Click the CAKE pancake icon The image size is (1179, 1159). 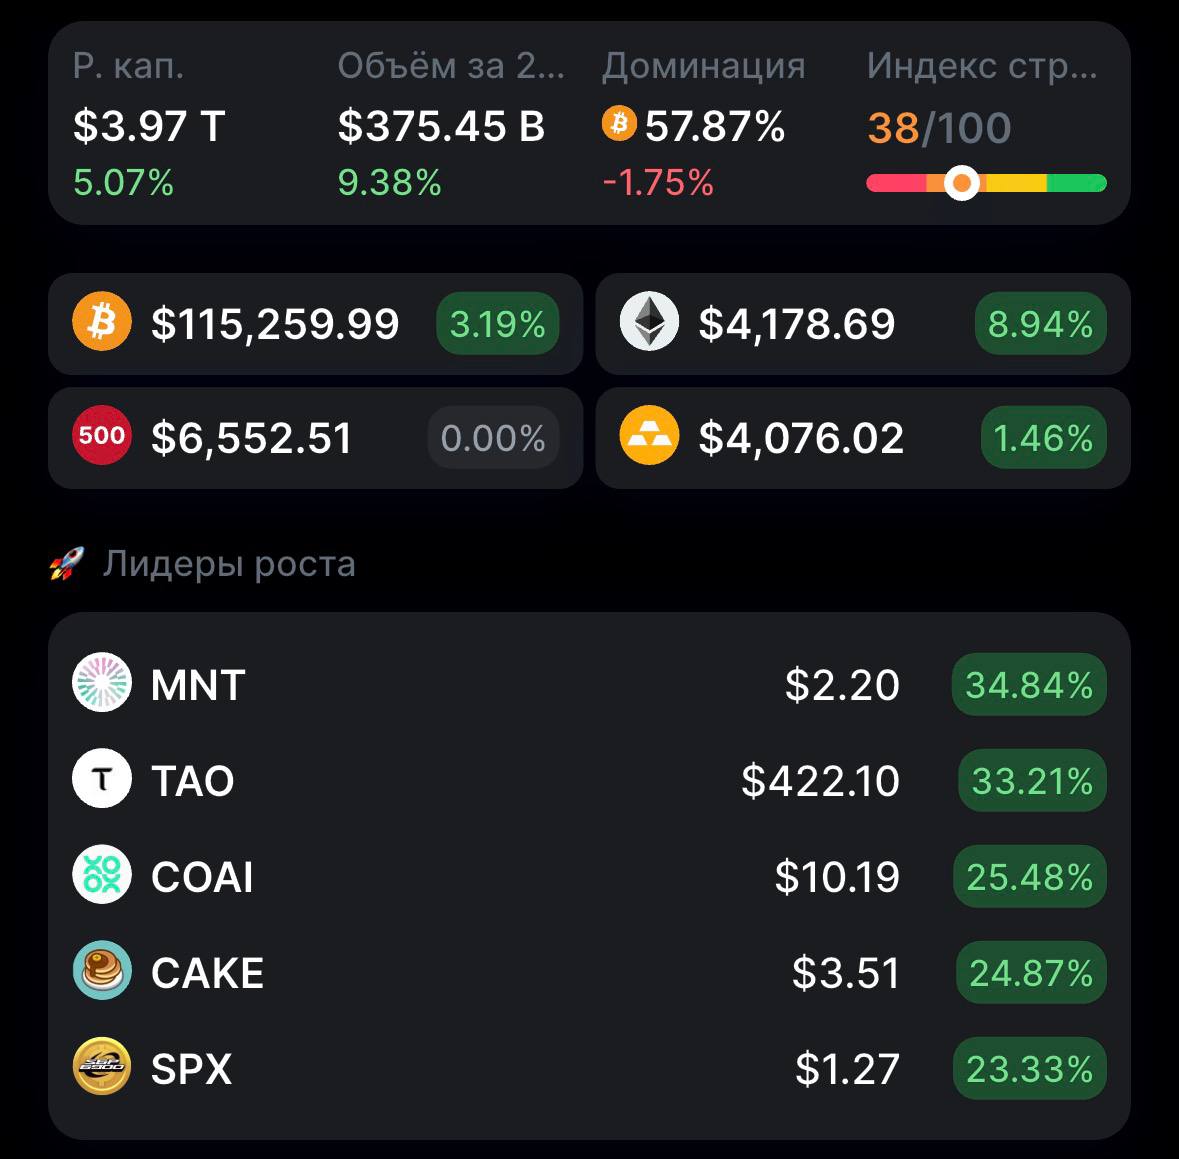[102, 971]
